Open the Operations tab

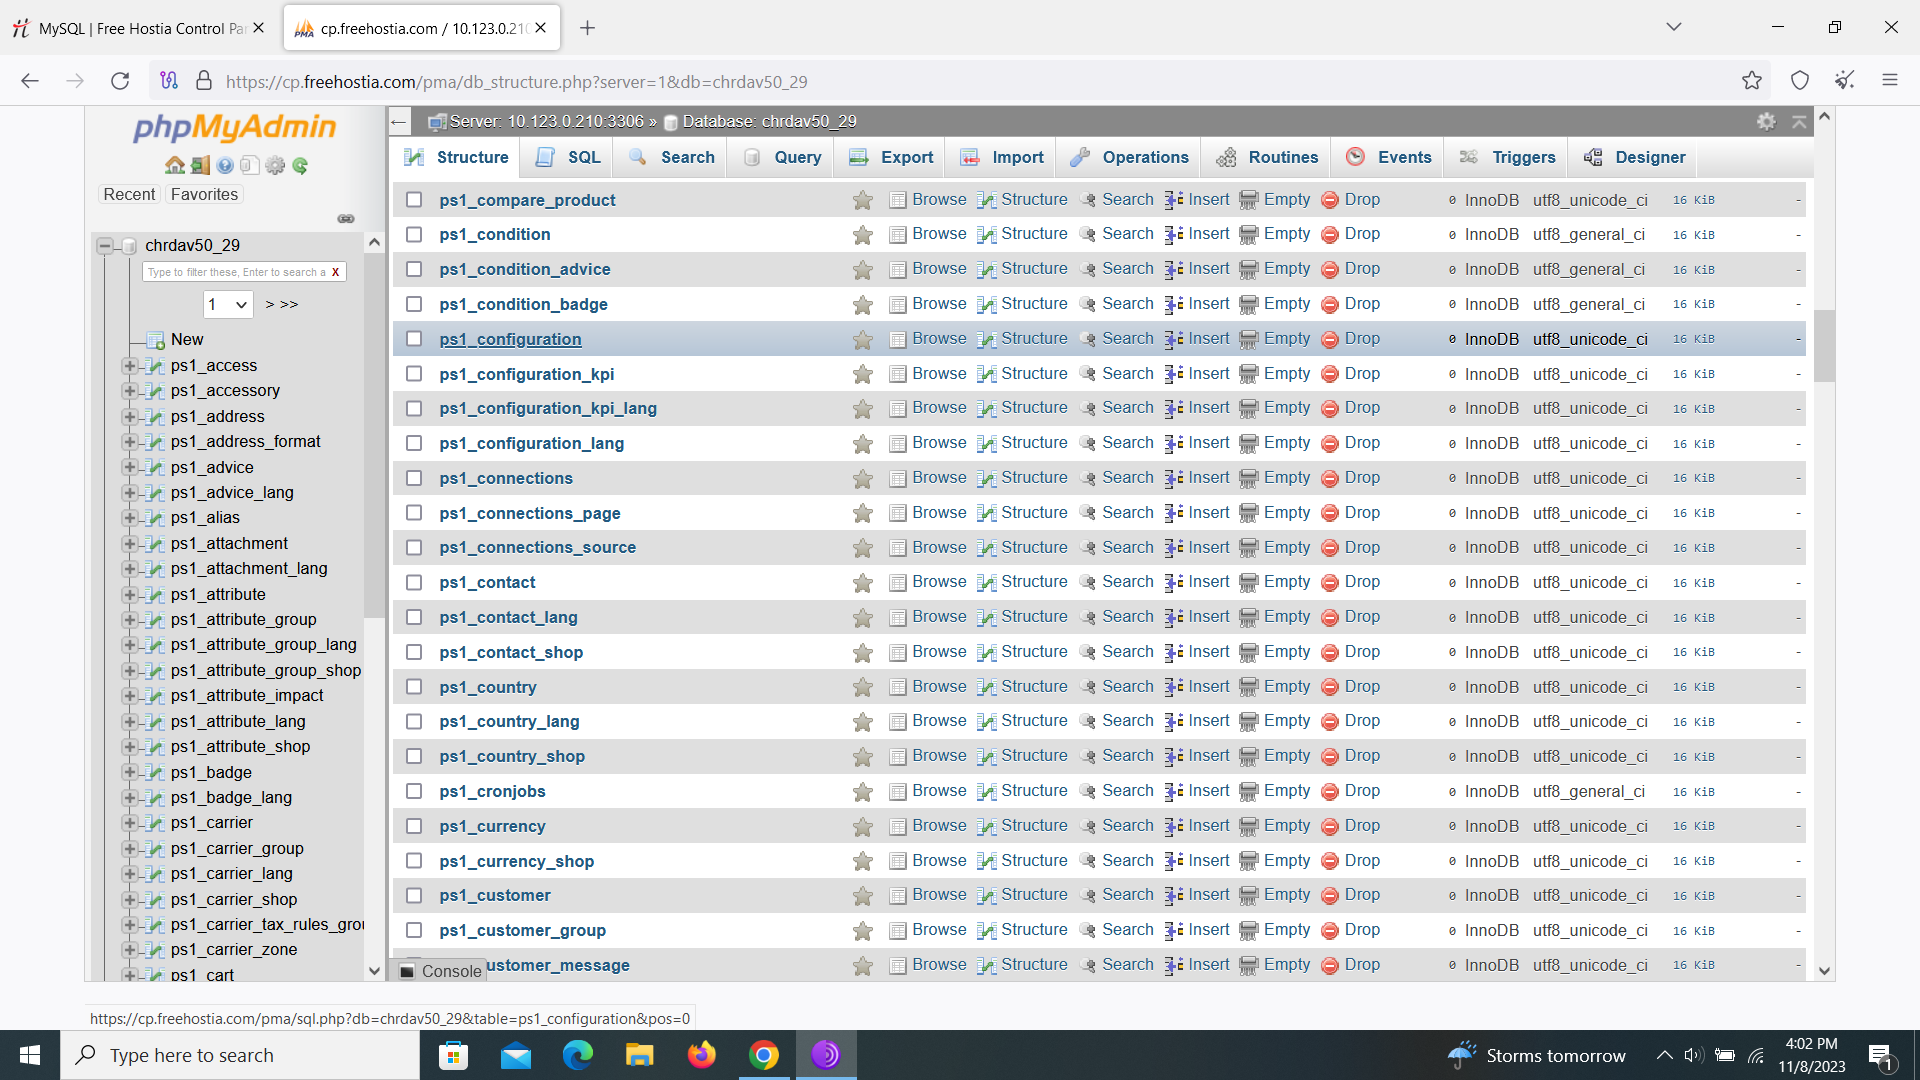1130,157
